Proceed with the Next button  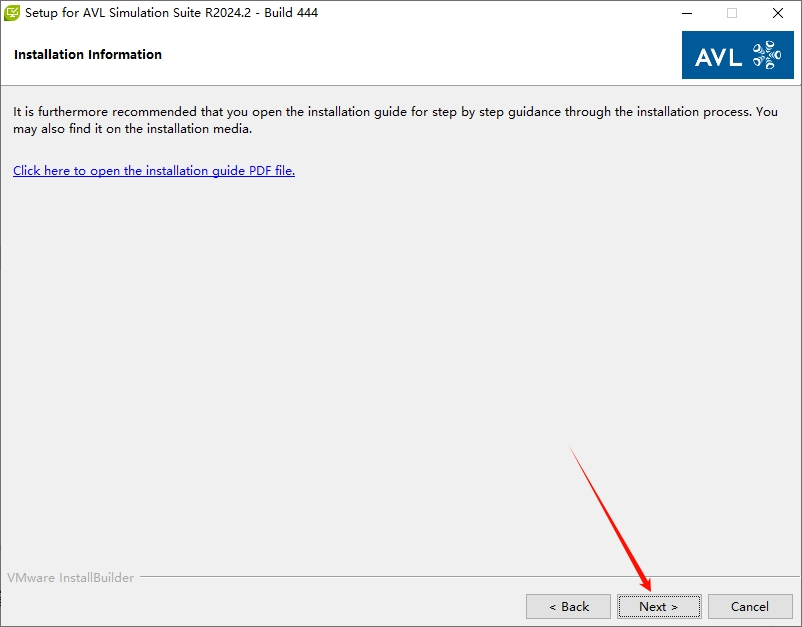click(659, 606)
